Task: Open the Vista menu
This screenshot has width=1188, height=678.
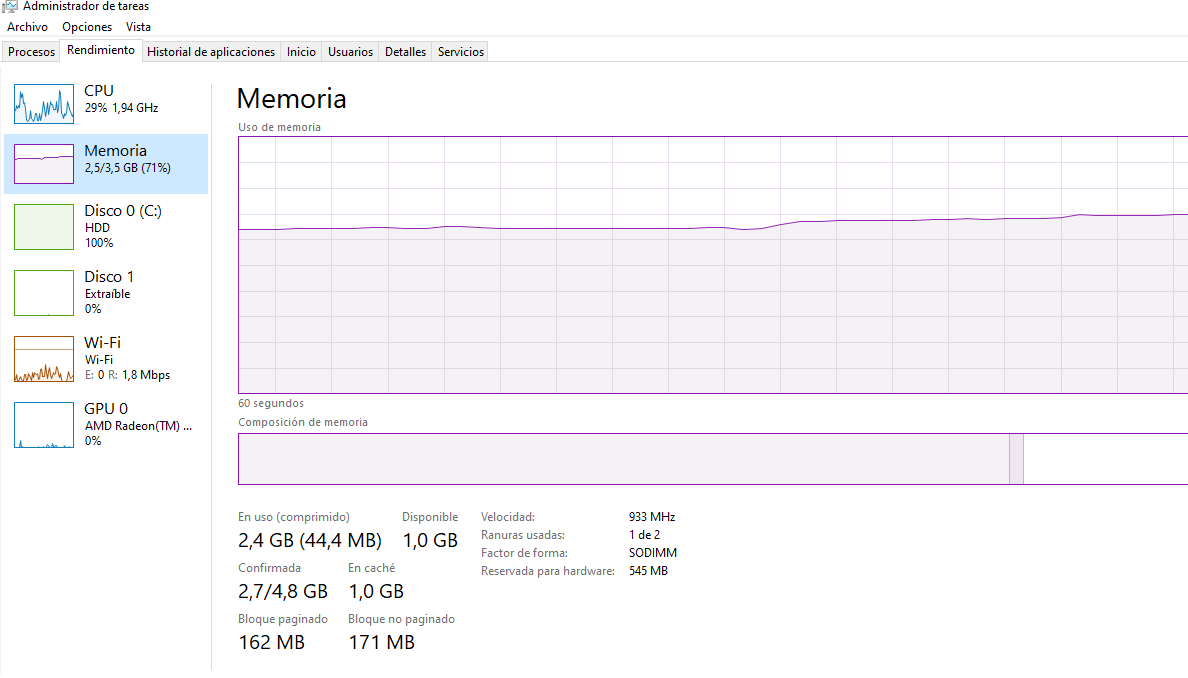Action: 138,27
